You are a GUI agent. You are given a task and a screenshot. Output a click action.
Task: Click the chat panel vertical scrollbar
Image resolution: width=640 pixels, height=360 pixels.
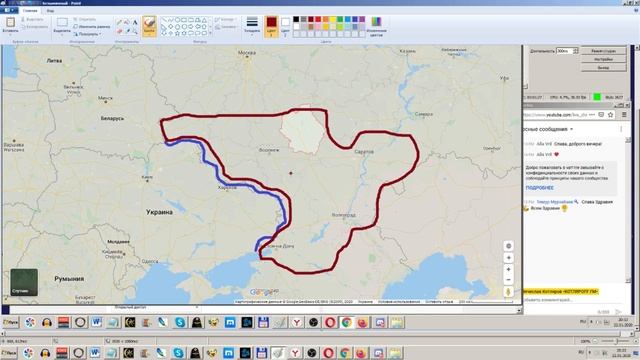point(628,210)
